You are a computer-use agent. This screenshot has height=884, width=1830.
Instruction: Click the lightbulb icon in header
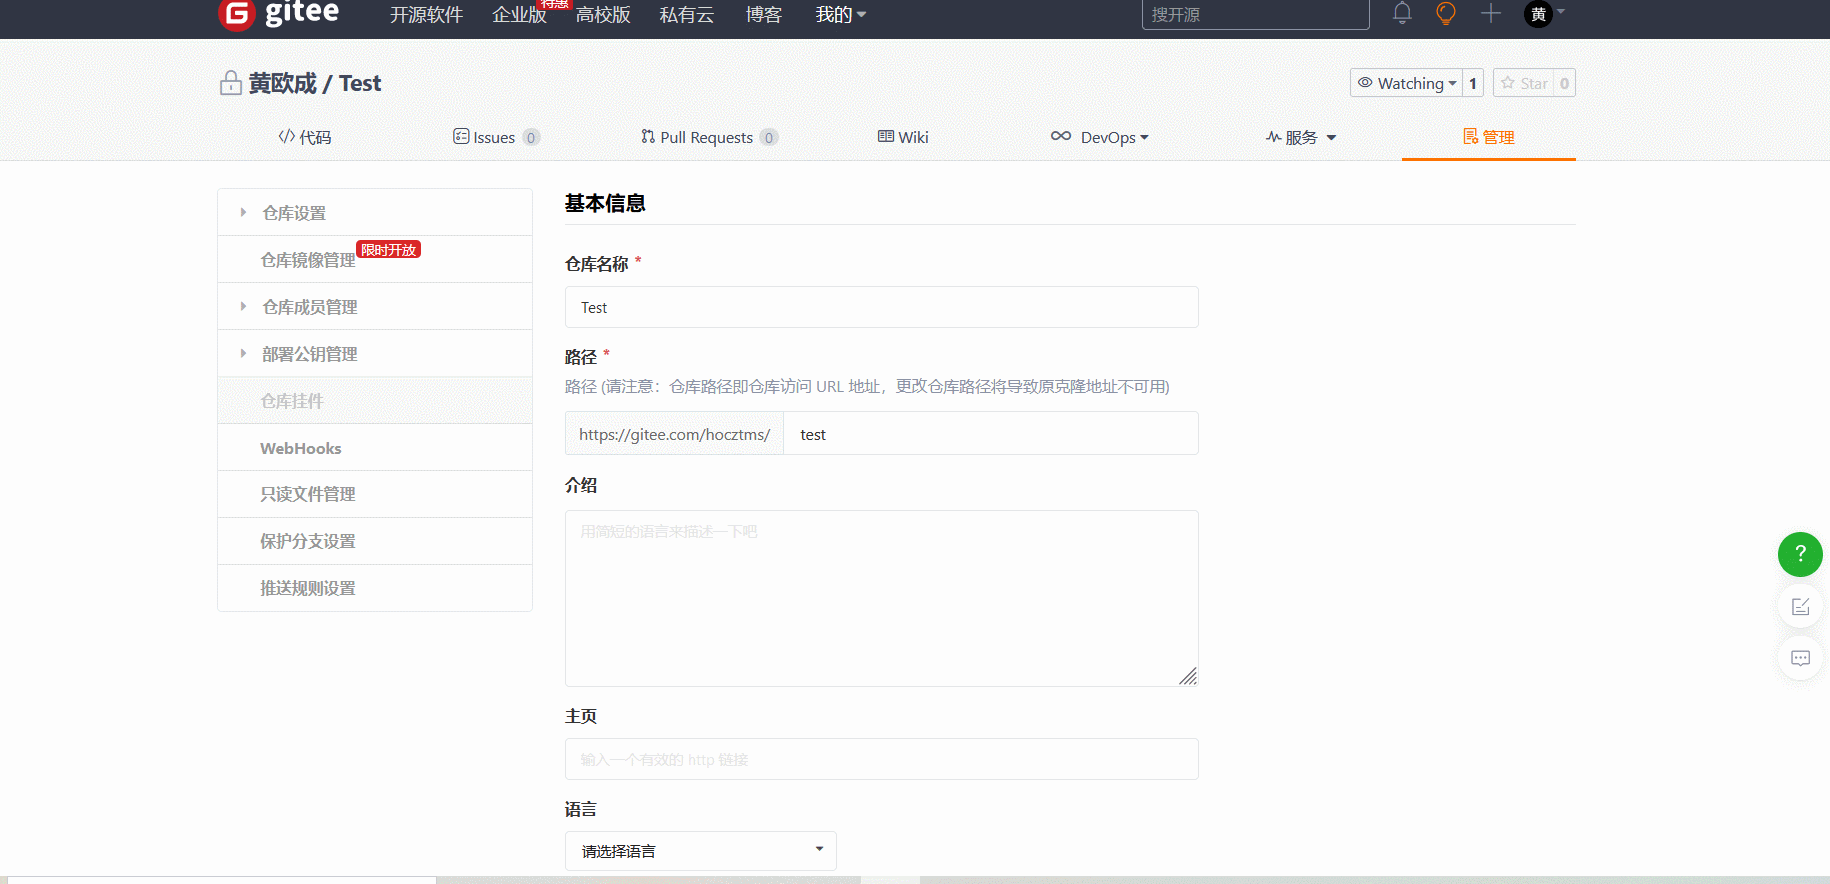click(1446, 14)
